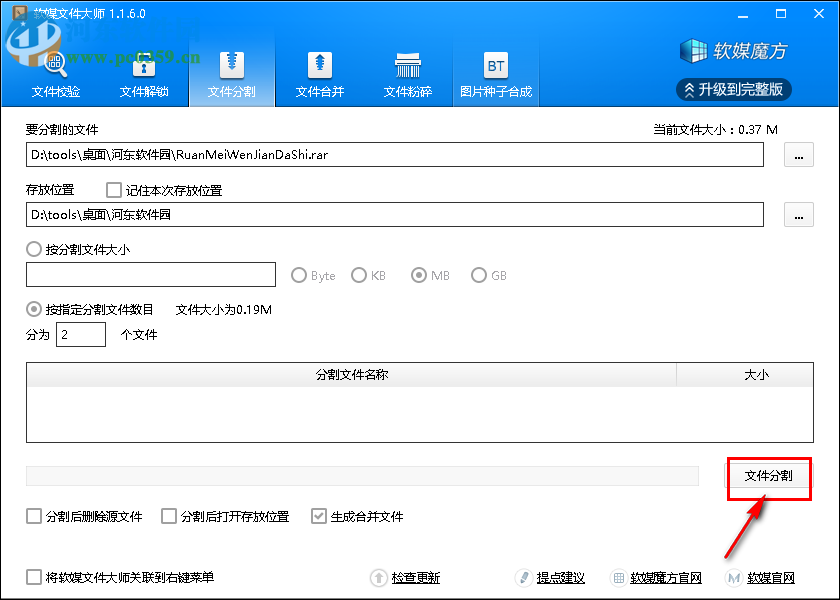Open the 文件解锁 (file unlock) tool
This screenshot has width=840, height=600.
(x=143, y=73)
